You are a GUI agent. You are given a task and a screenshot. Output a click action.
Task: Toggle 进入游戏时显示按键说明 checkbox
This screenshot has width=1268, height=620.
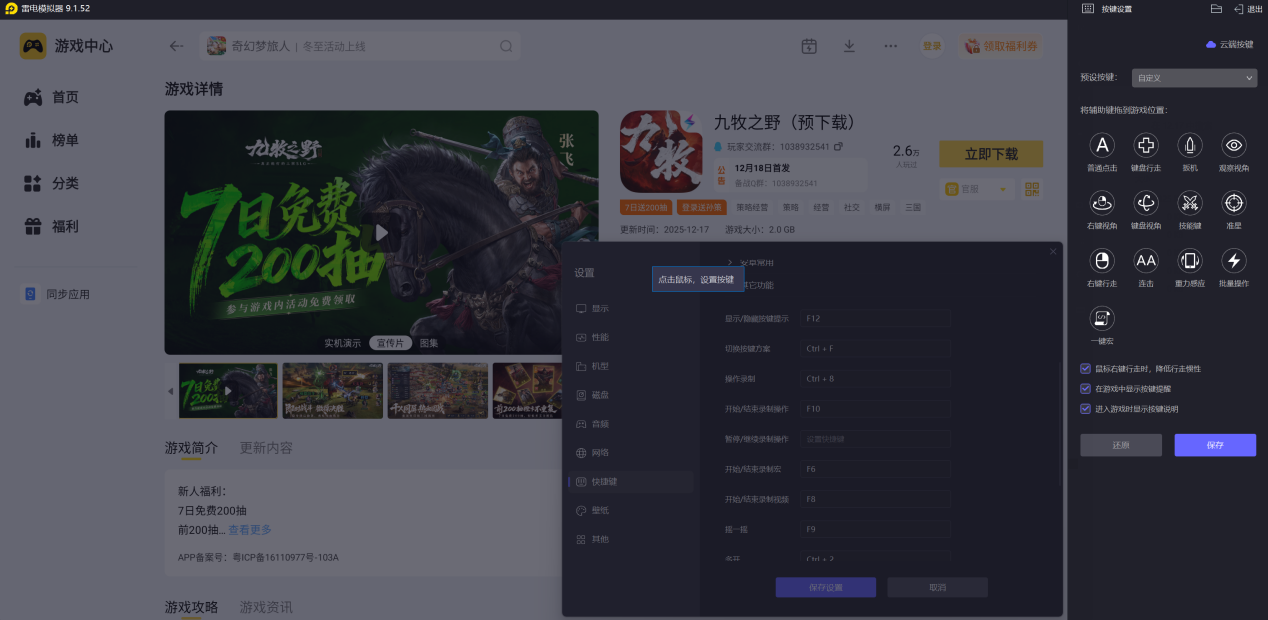(x=1086, y=408)
